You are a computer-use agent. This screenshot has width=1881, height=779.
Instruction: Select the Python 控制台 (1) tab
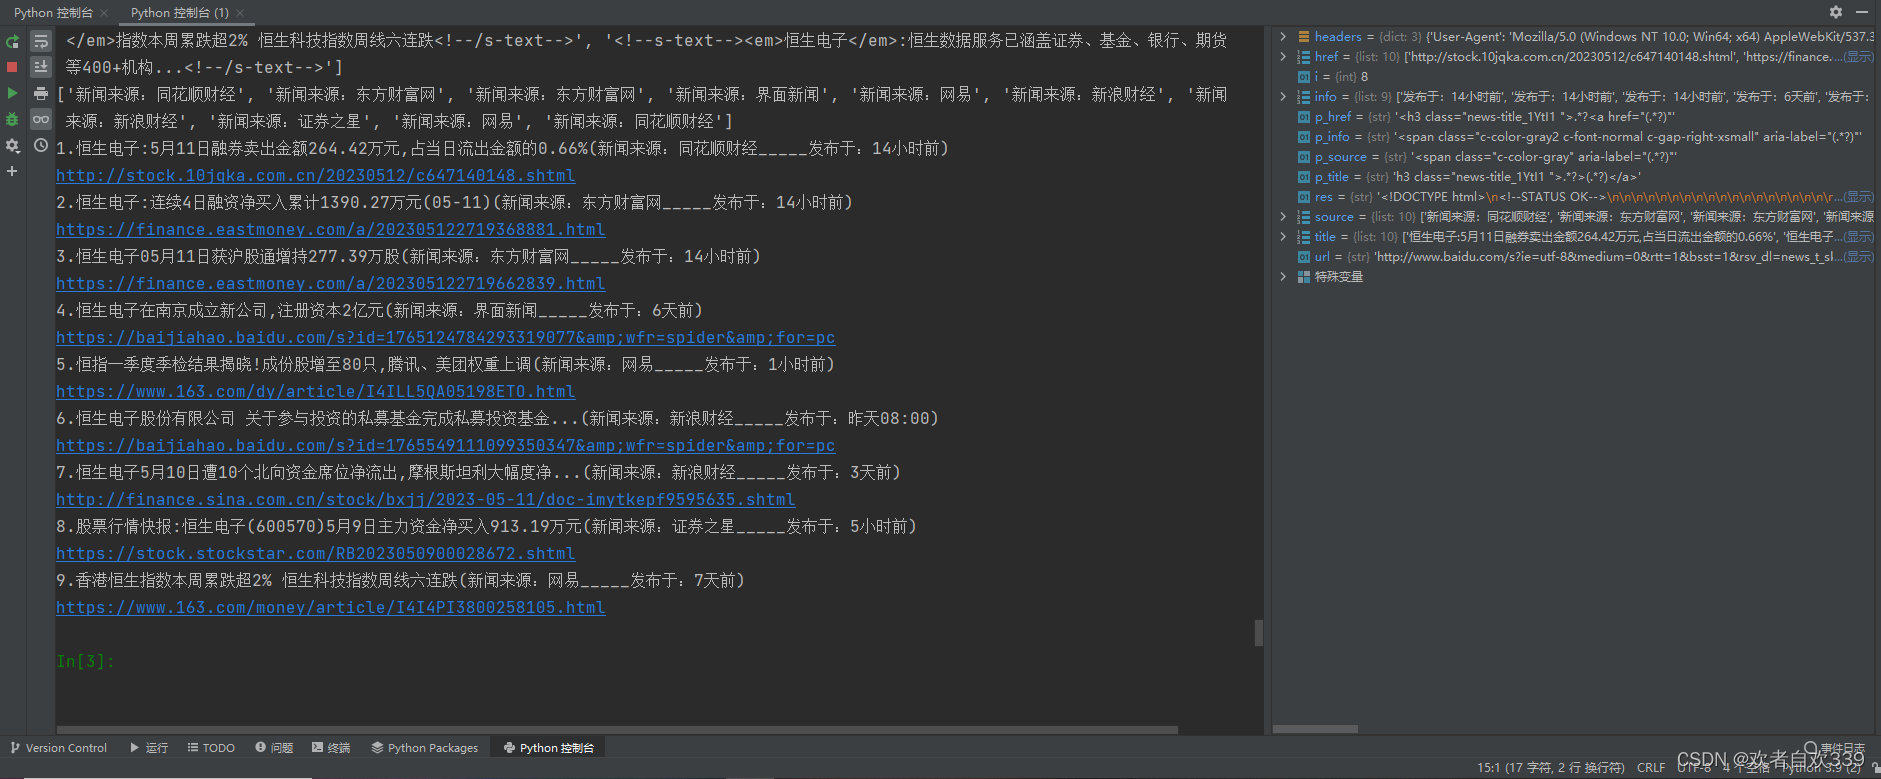point(179,13)
